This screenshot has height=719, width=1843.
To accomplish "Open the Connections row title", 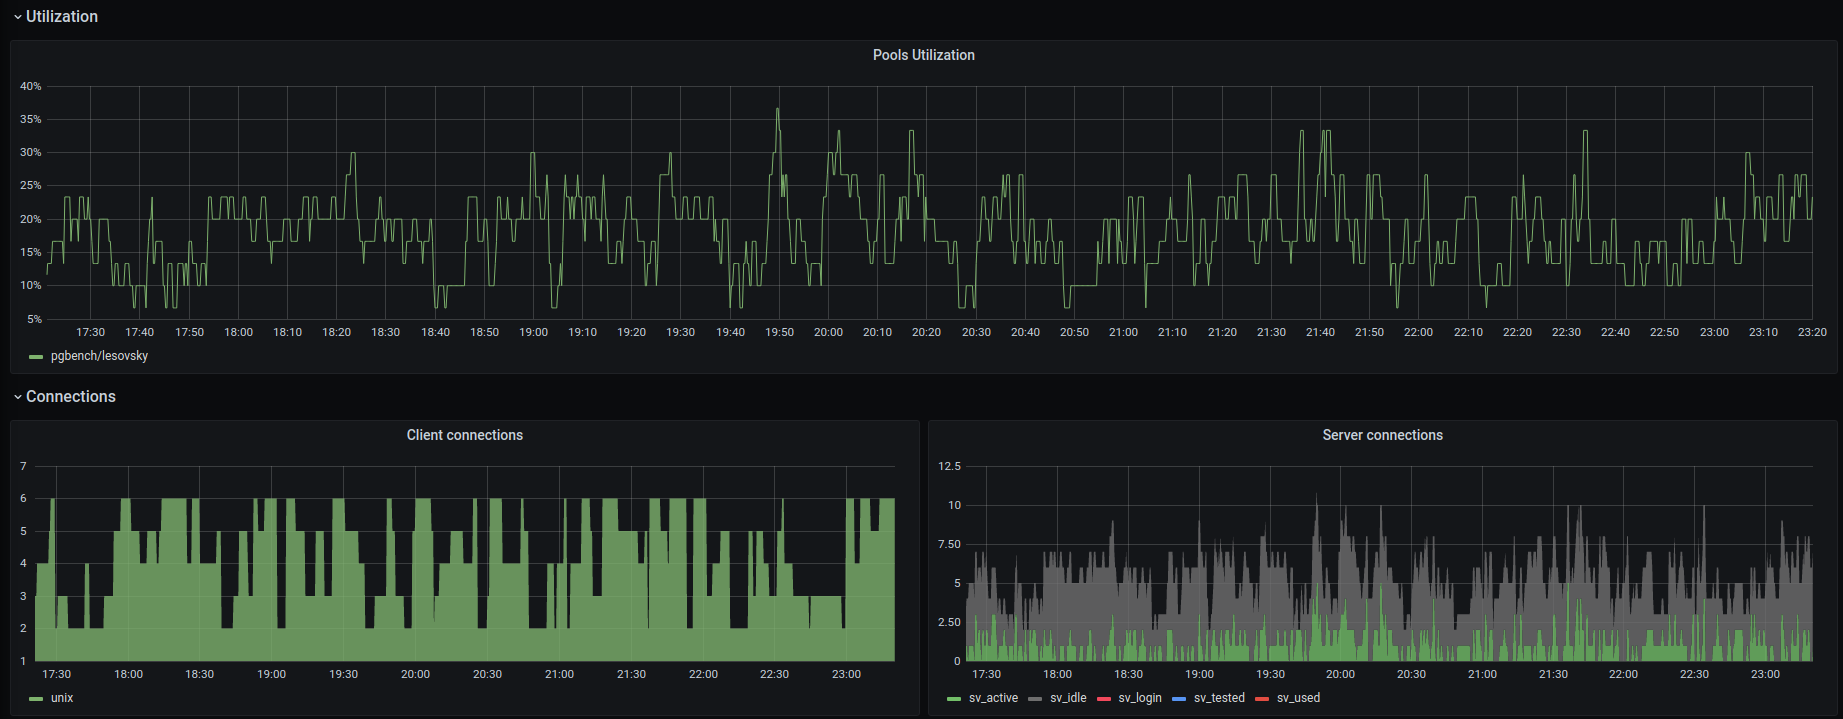I will [x=71, y=397].
